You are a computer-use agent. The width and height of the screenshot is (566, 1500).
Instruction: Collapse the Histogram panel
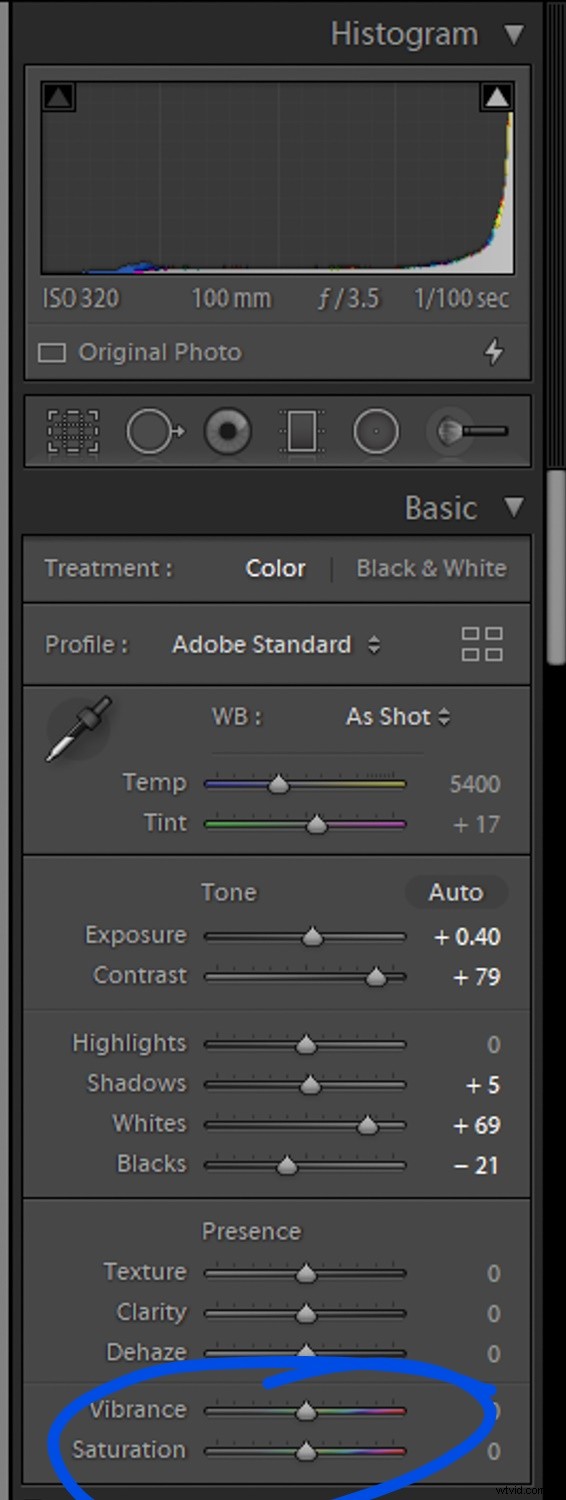514,35
